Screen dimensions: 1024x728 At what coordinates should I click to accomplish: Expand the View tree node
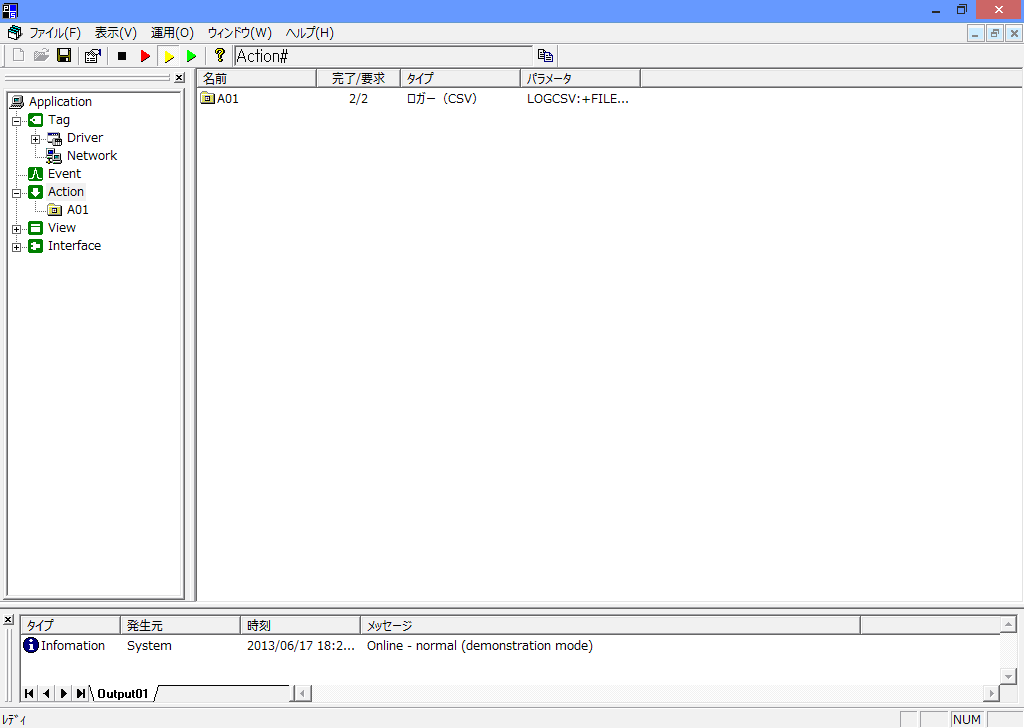(x=16, y=228)
